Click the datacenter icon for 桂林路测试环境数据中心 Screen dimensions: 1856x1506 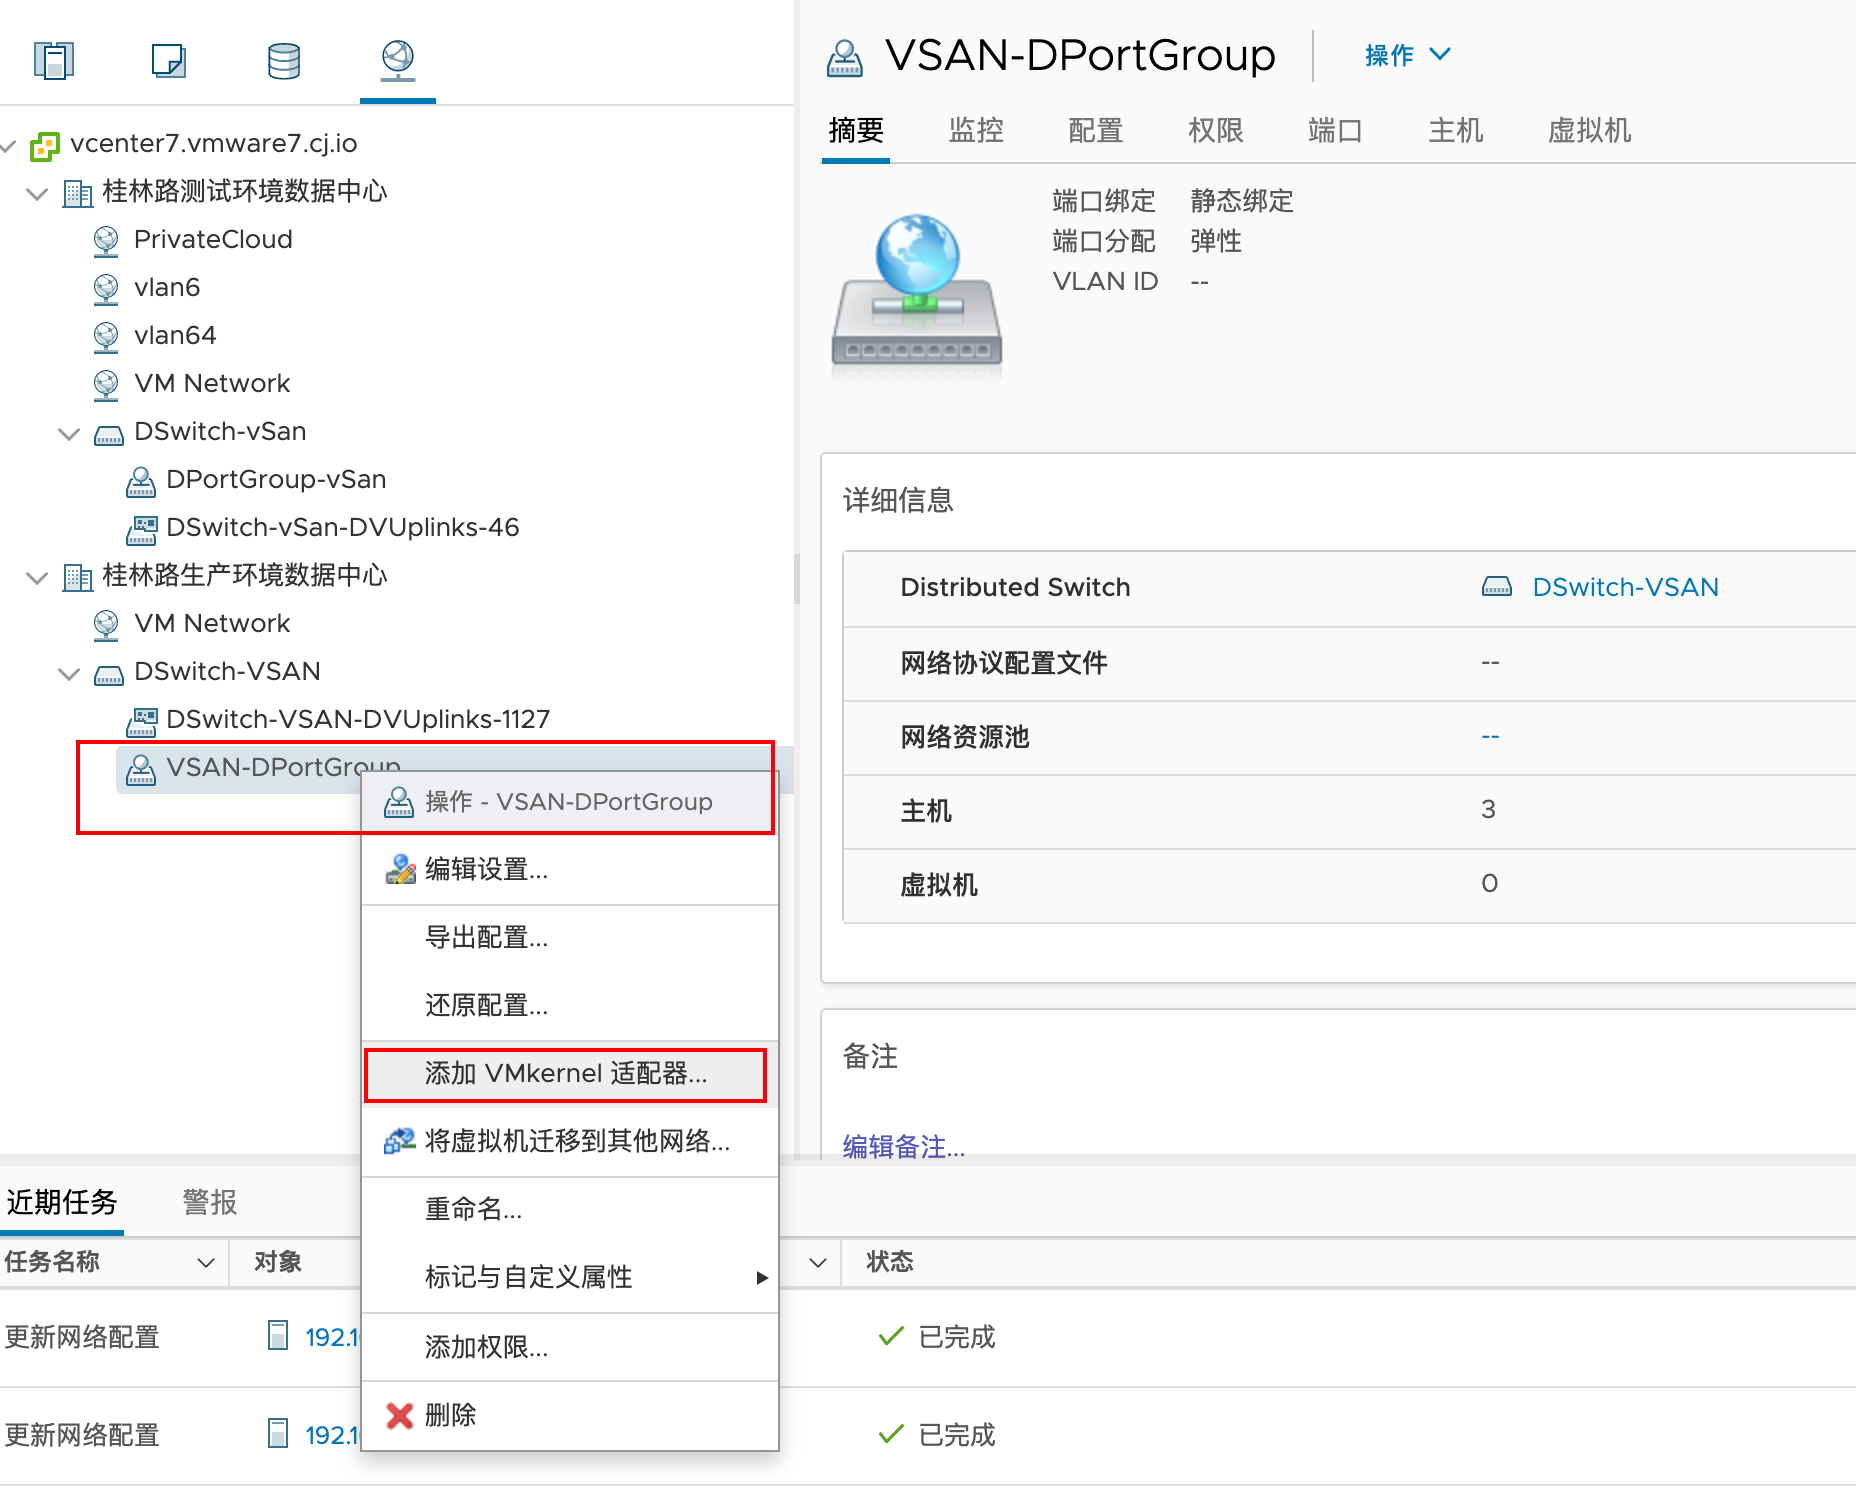(77, 193)
